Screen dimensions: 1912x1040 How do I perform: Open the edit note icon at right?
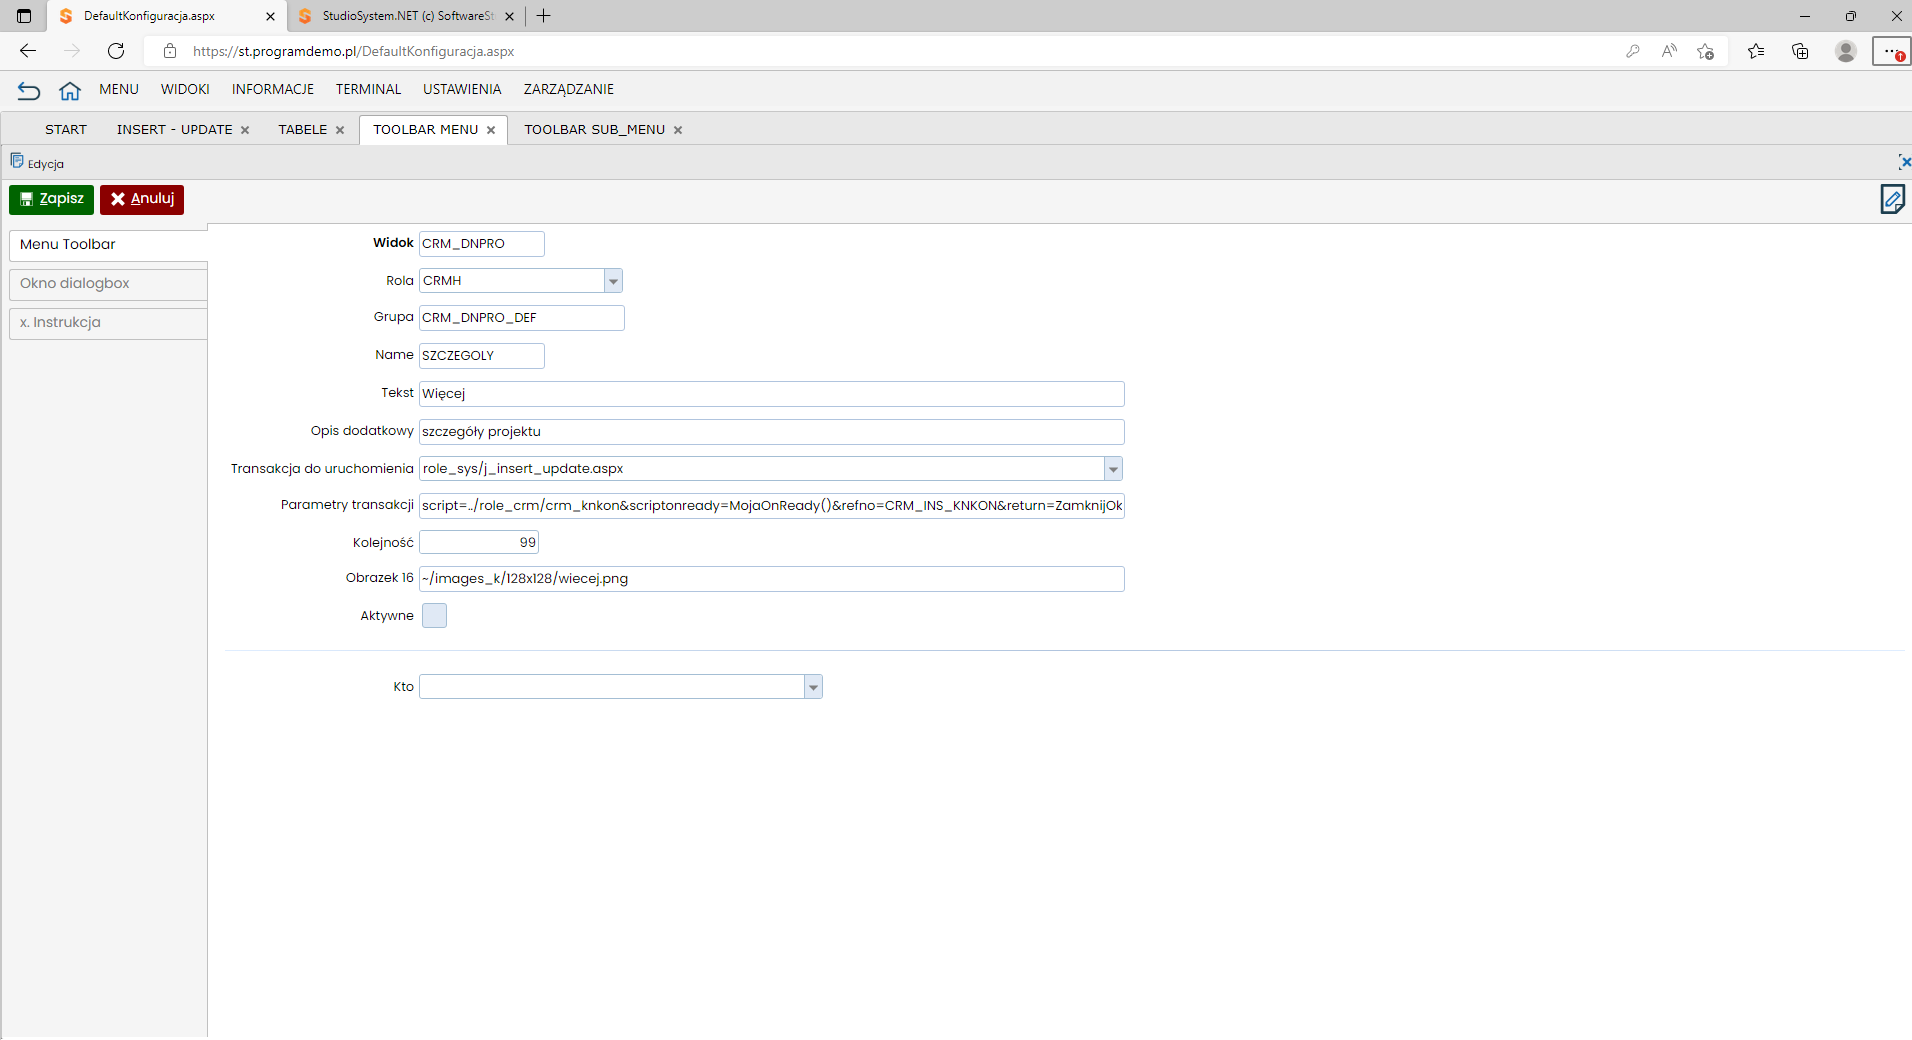1892,199
